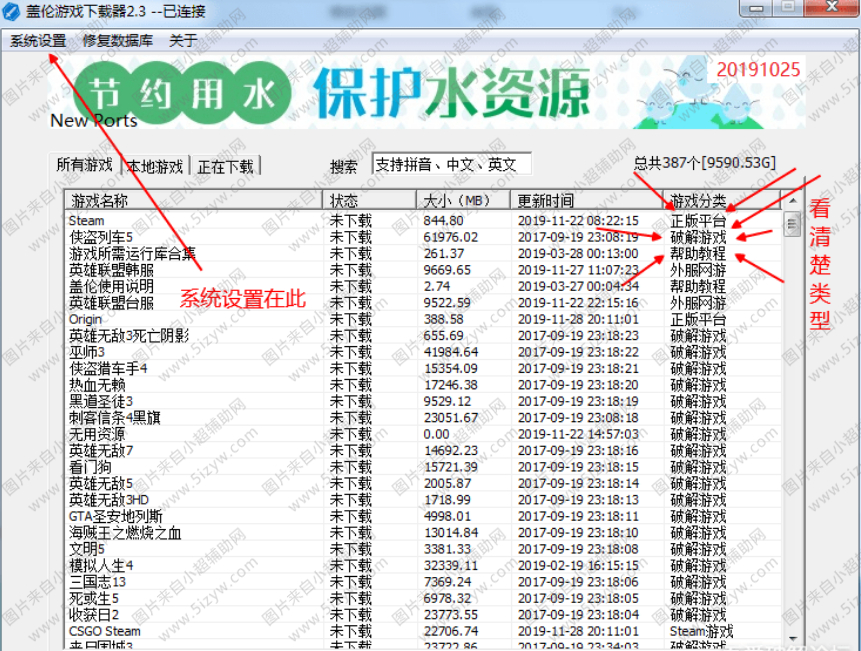Viewport: 861px width, 651px height.
Task: Select the 侠盗猎车手4 row
Action: [423, 368]
